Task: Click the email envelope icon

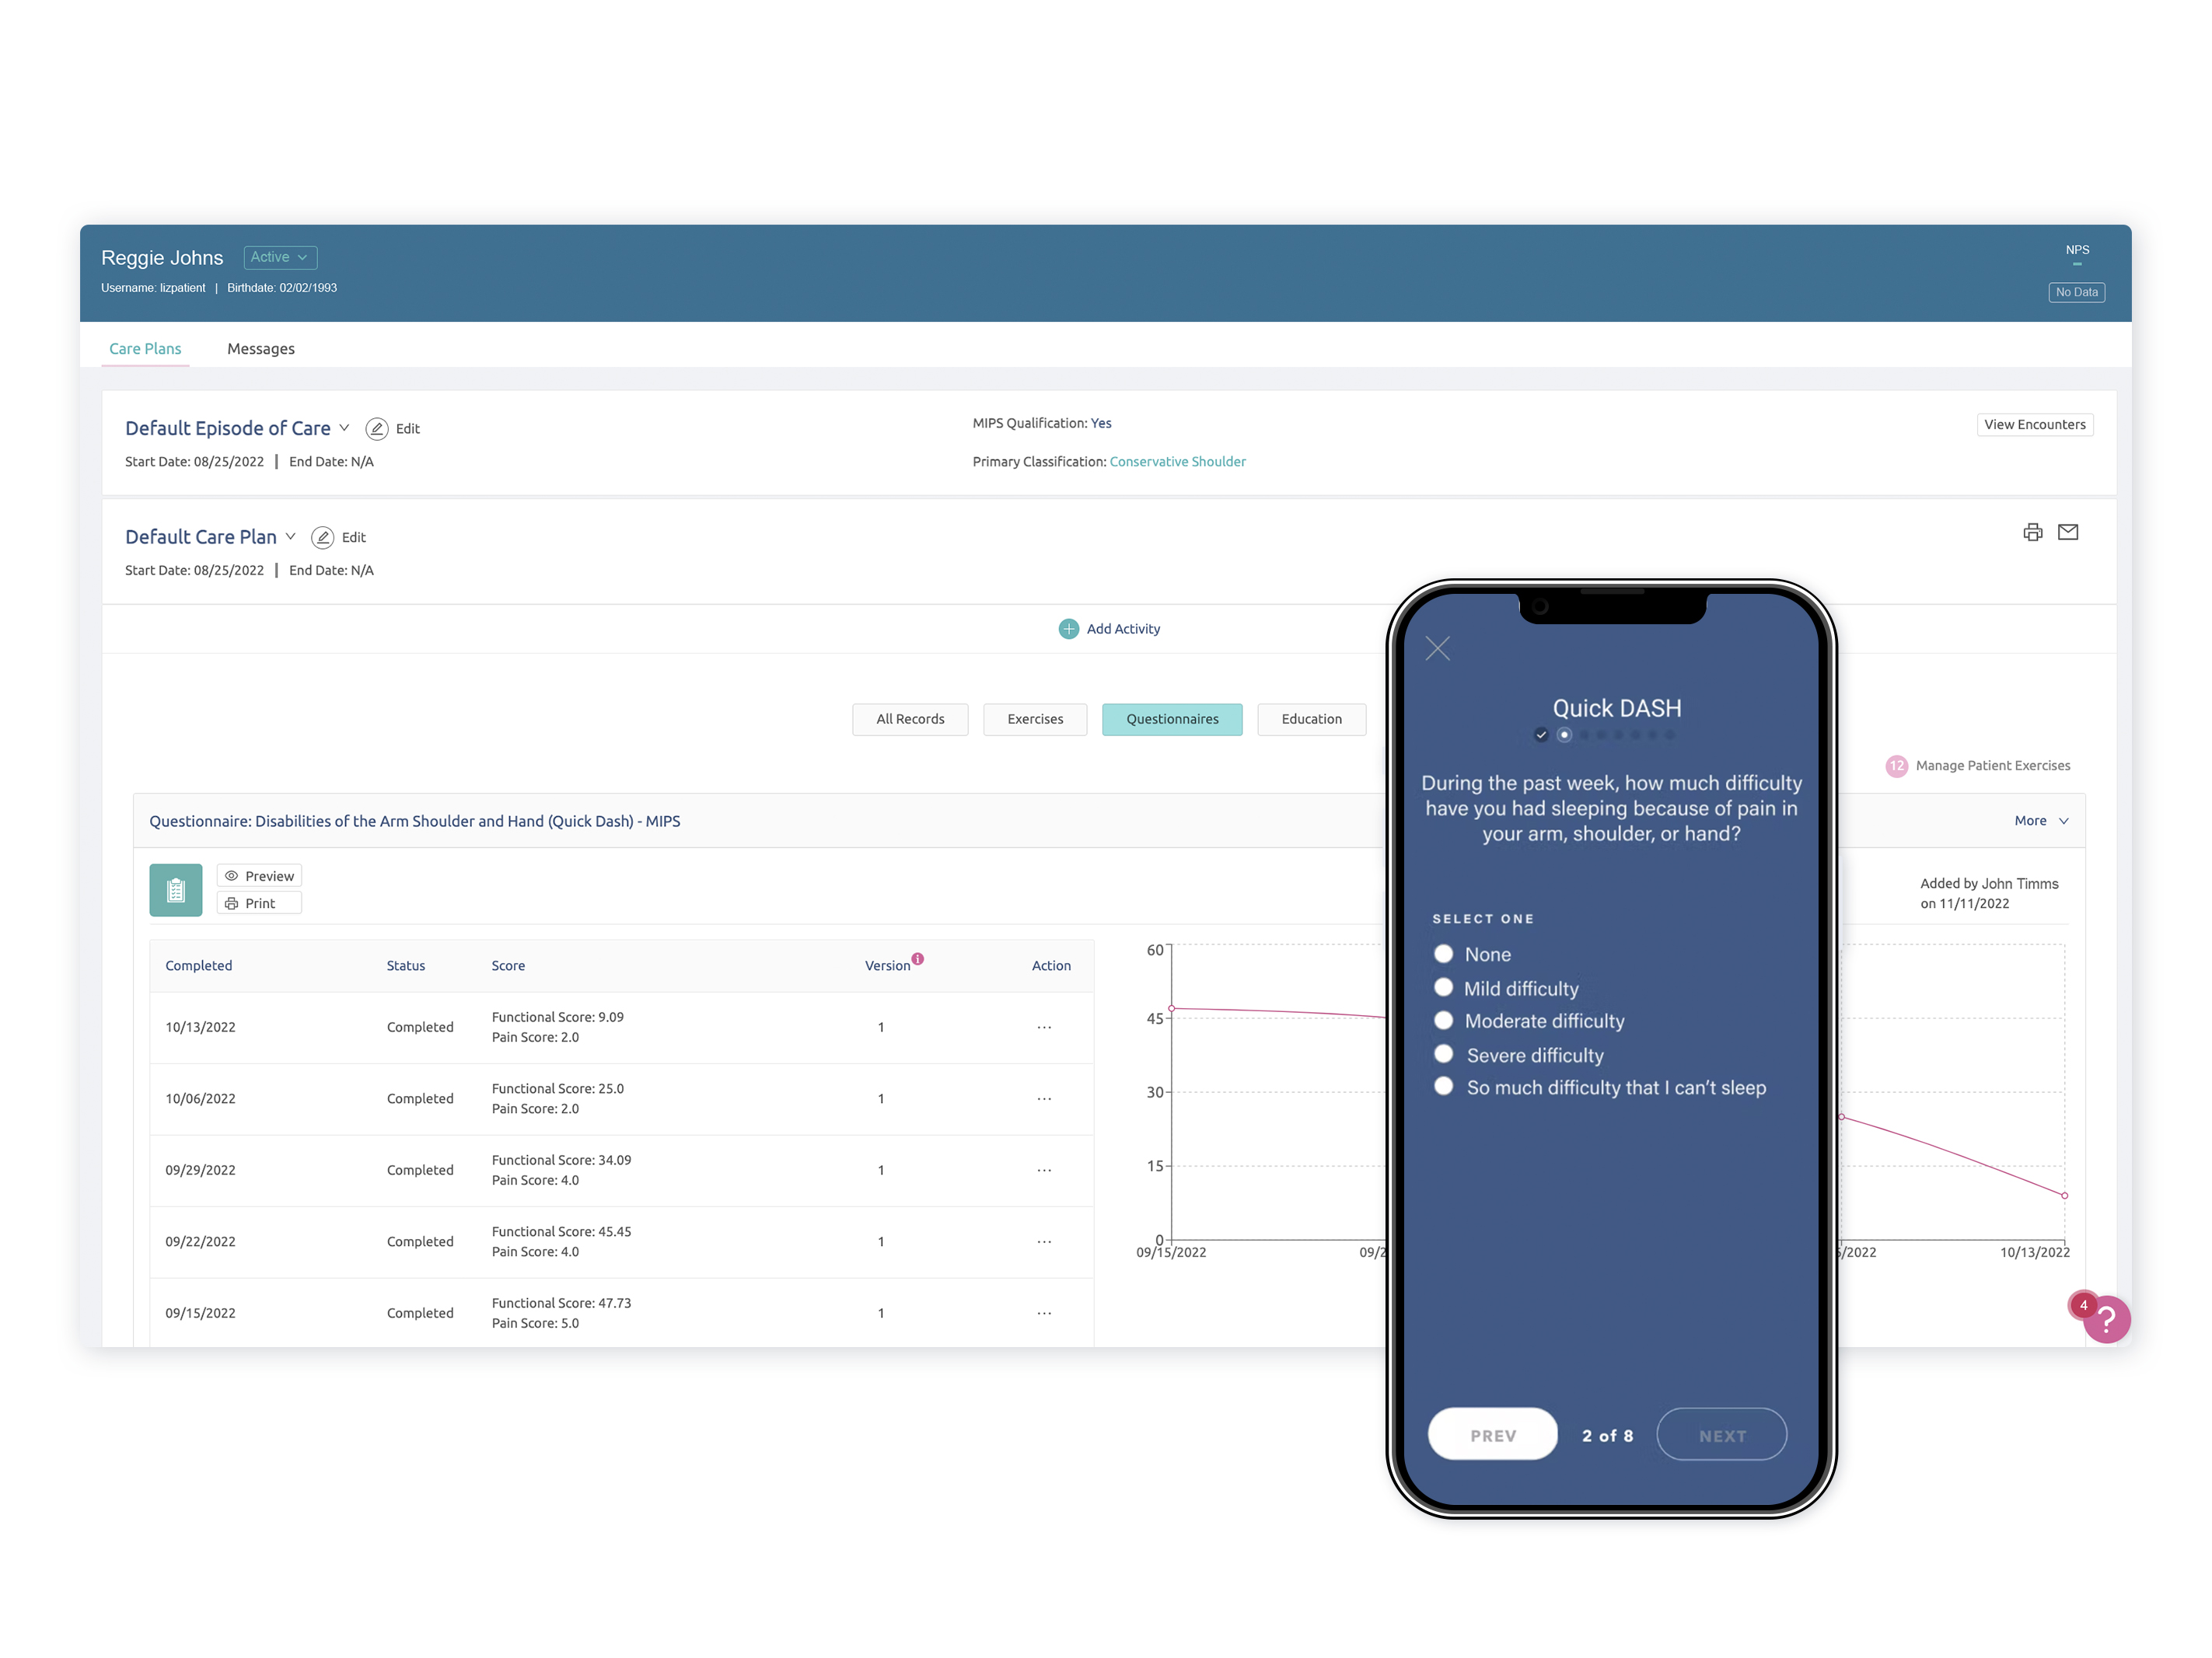Action: (x=2068, y=533)
